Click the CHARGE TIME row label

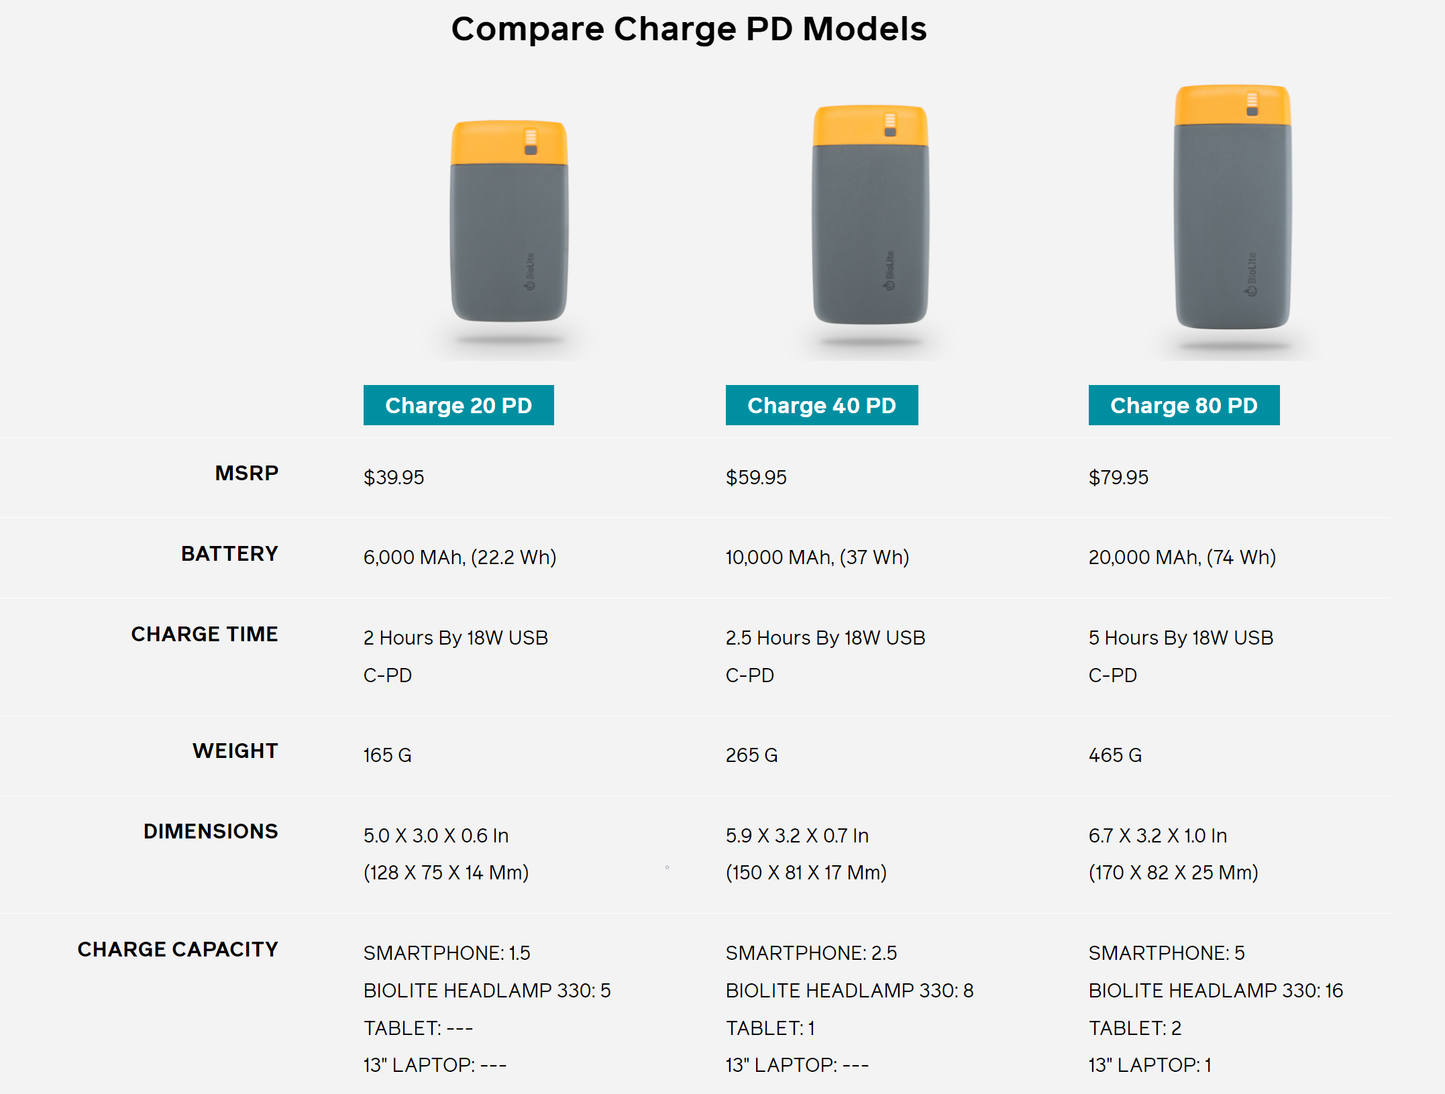point(204,634)
